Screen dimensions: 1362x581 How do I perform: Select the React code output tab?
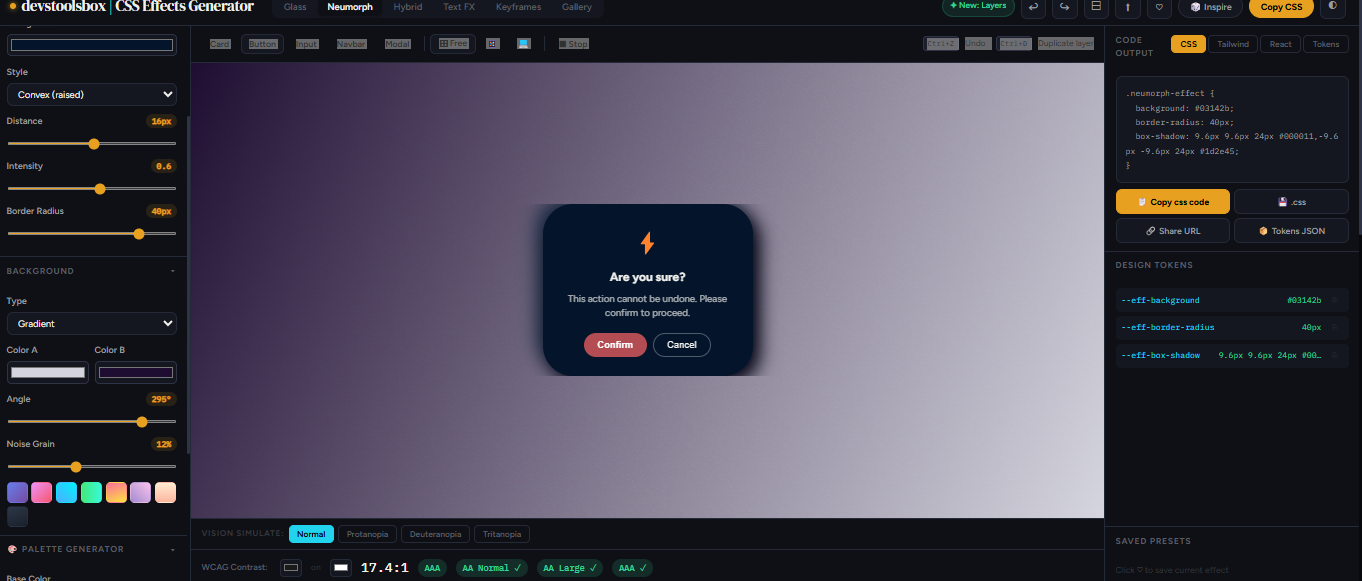[x=1281, y=44]
